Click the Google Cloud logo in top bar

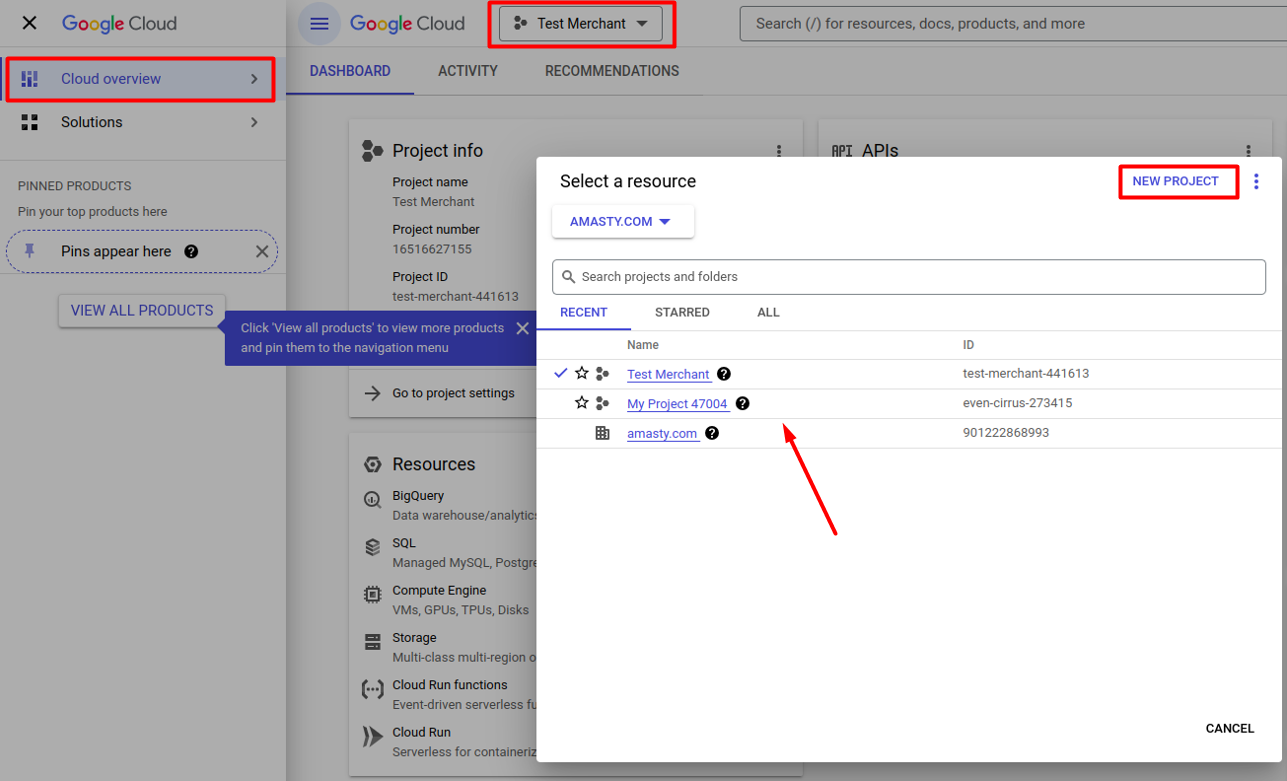point(407,23)
